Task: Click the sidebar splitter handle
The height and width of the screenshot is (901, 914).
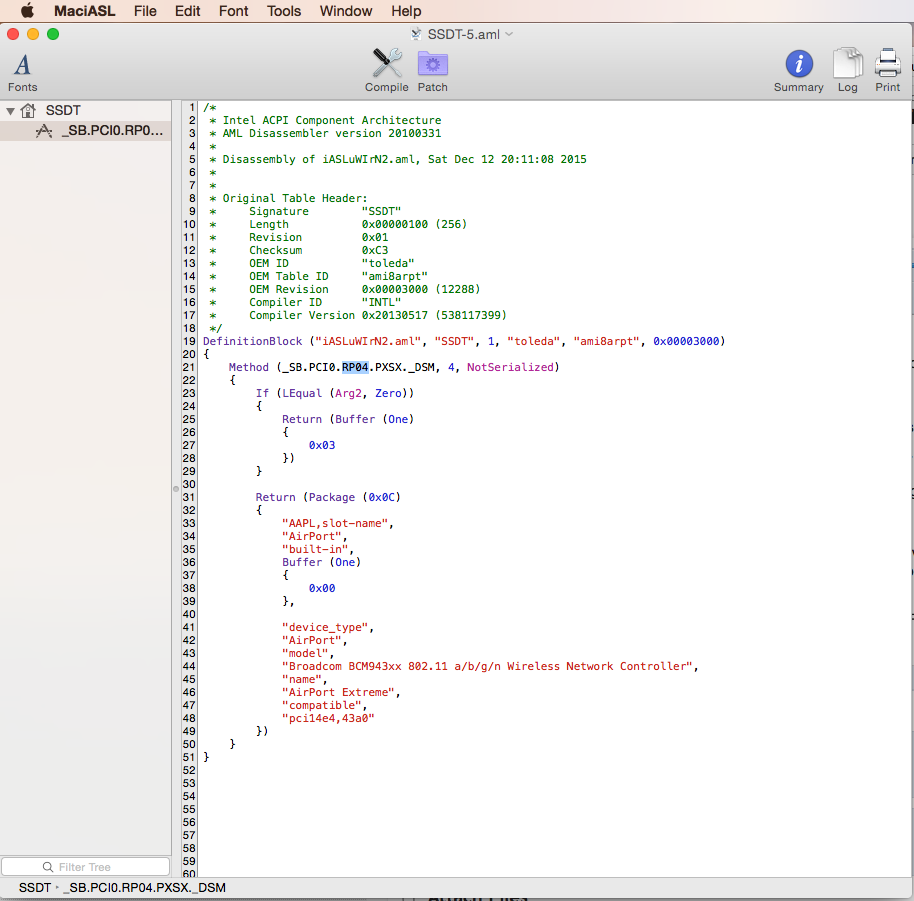Action: tap(176, 489)
